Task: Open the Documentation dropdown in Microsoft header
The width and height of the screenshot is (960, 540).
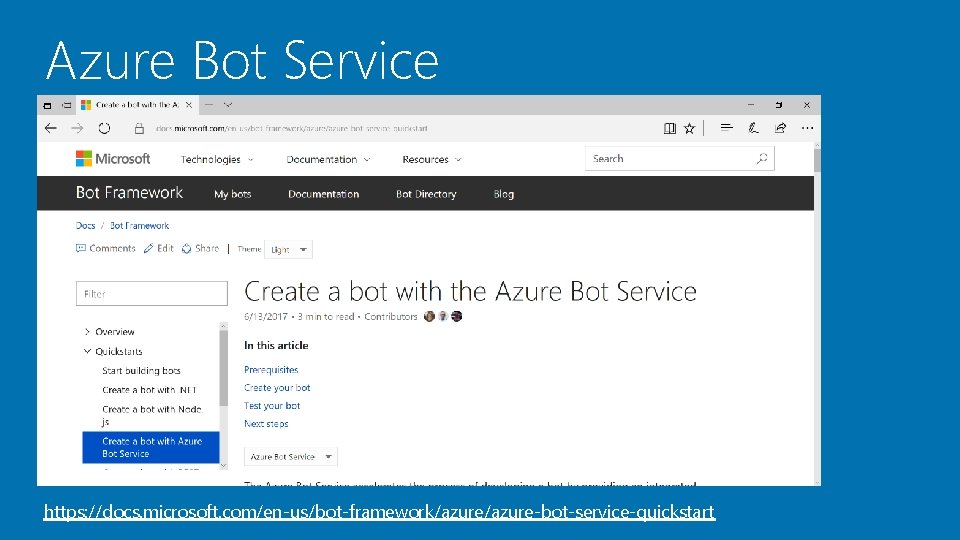Action: point(328,159)
